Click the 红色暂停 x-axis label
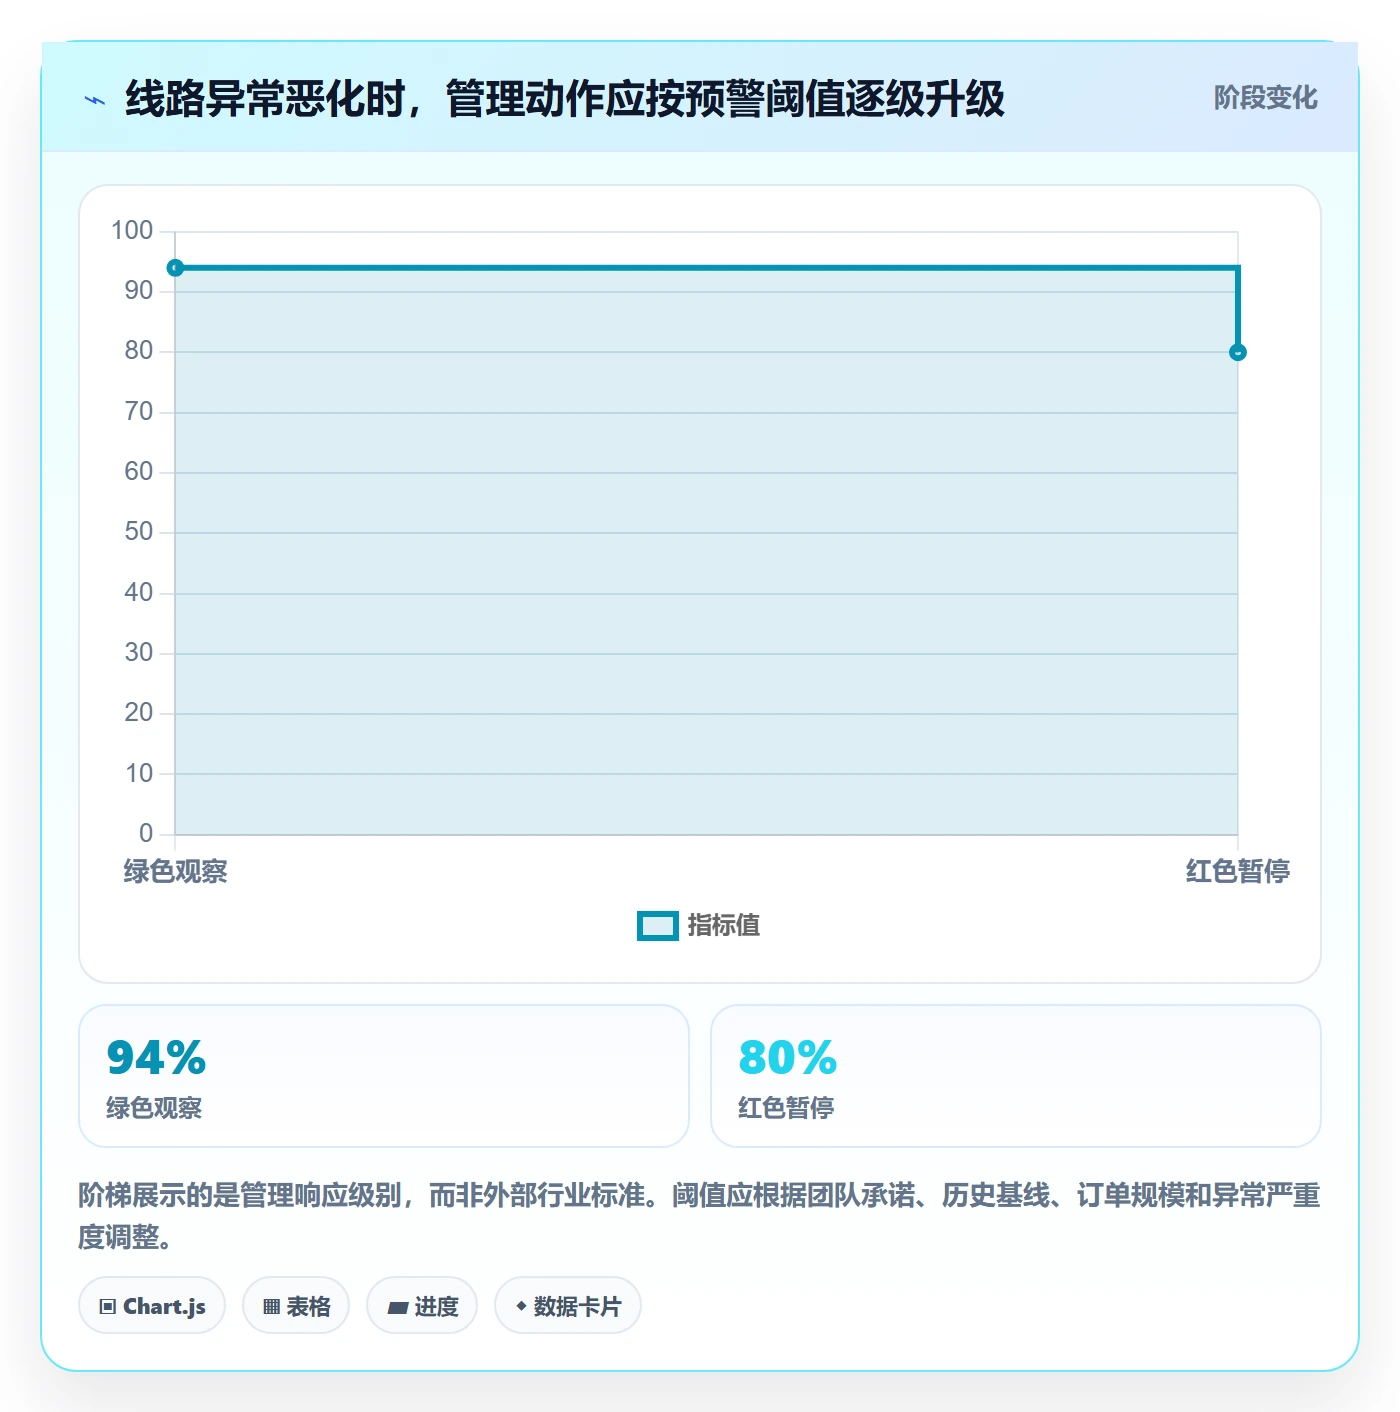This screenshot has width=1400, height=1412. 1238,871
